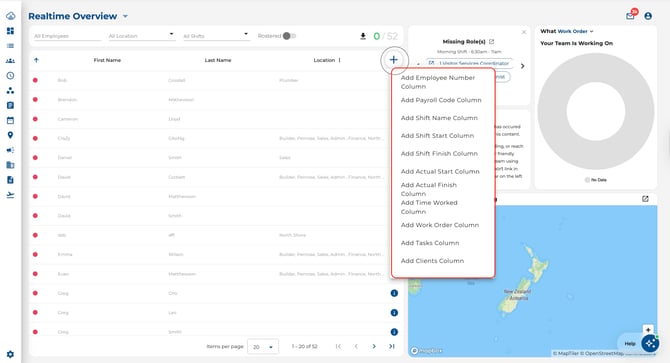Open the three-dots hierarchy icon in sidebar
Viewport: 670px width, 363px height.
[x=11, y=91]
